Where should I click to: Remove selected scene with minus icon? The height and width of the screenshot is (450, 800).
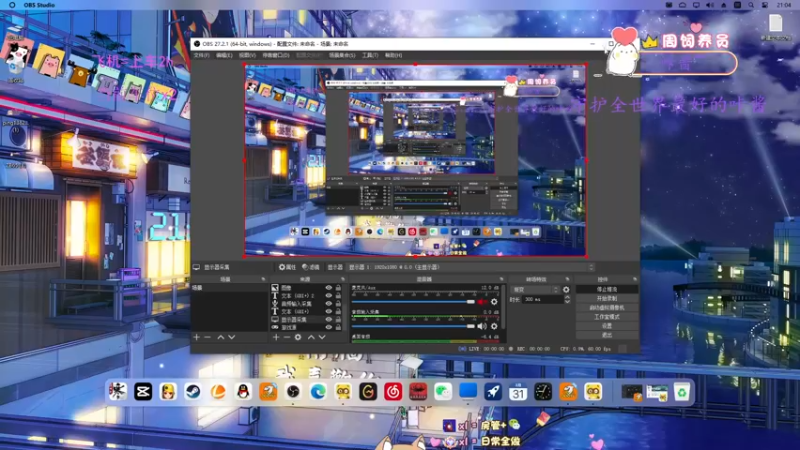[208, 337]
